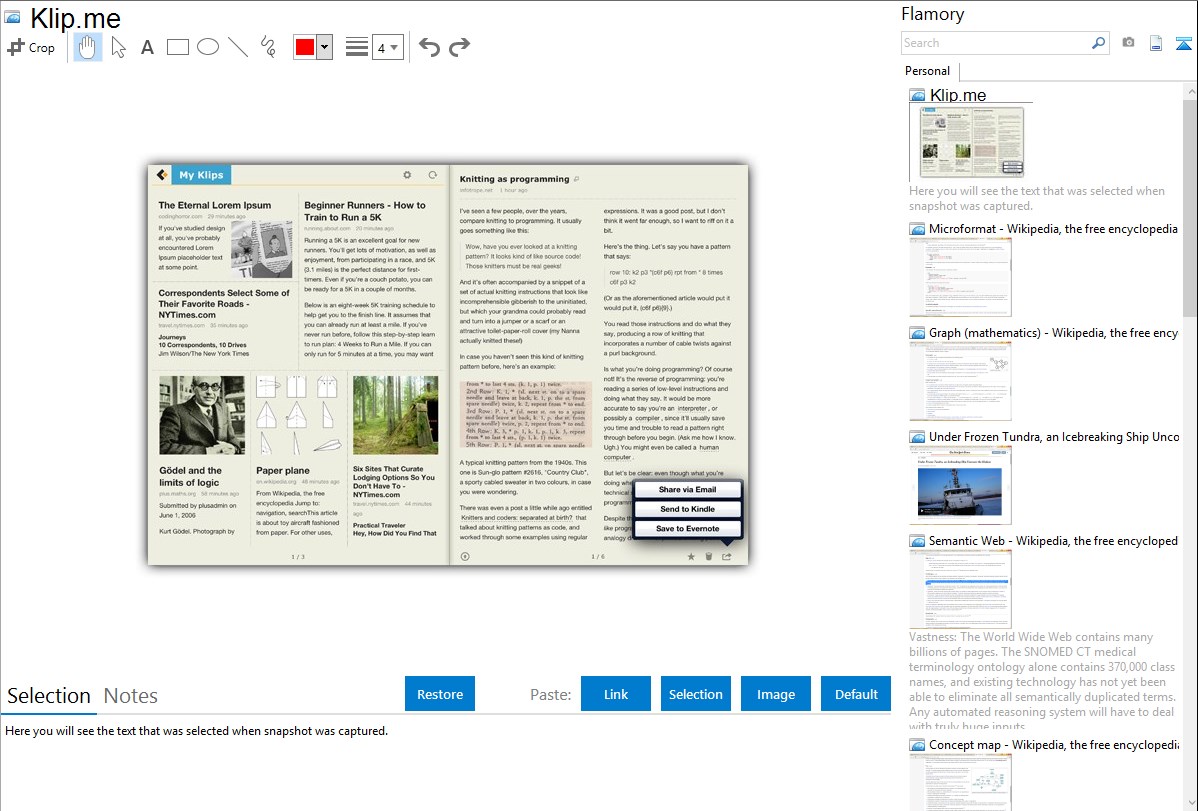Click the Knitting as programming headline
The height and width of the screenshot is (811, 1198).
pyautogui.click(x=514, y=179)
